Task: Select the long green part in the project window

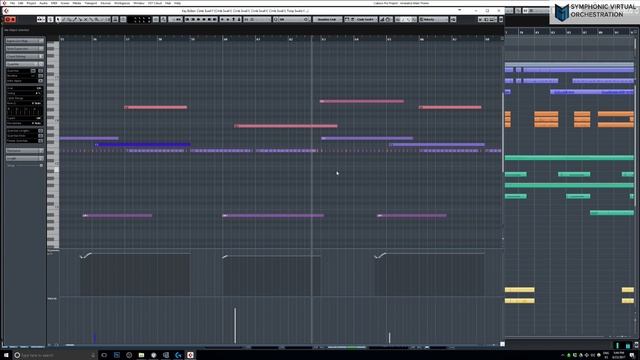Action: tap(569, 158)
